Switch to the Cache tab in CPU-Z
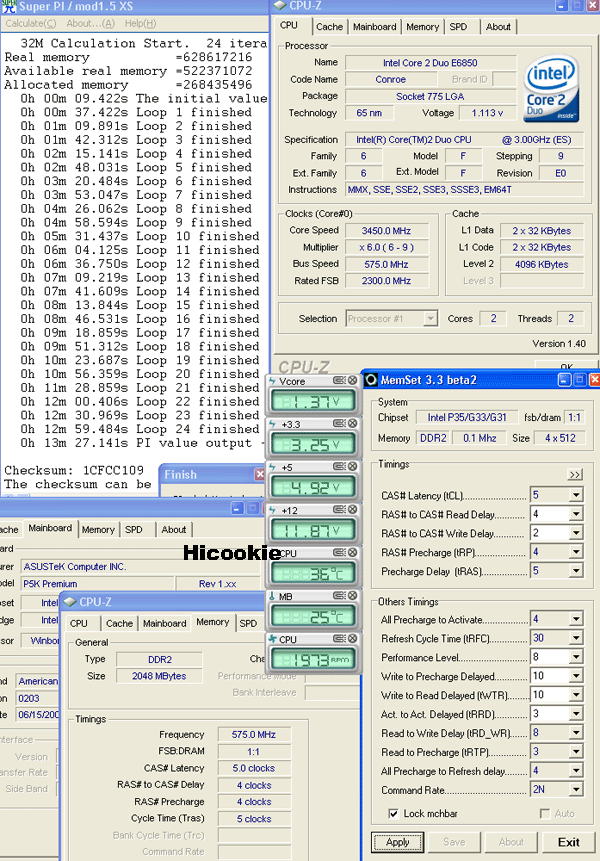Screen dimensions: 600x861 [x=330, y=27]
